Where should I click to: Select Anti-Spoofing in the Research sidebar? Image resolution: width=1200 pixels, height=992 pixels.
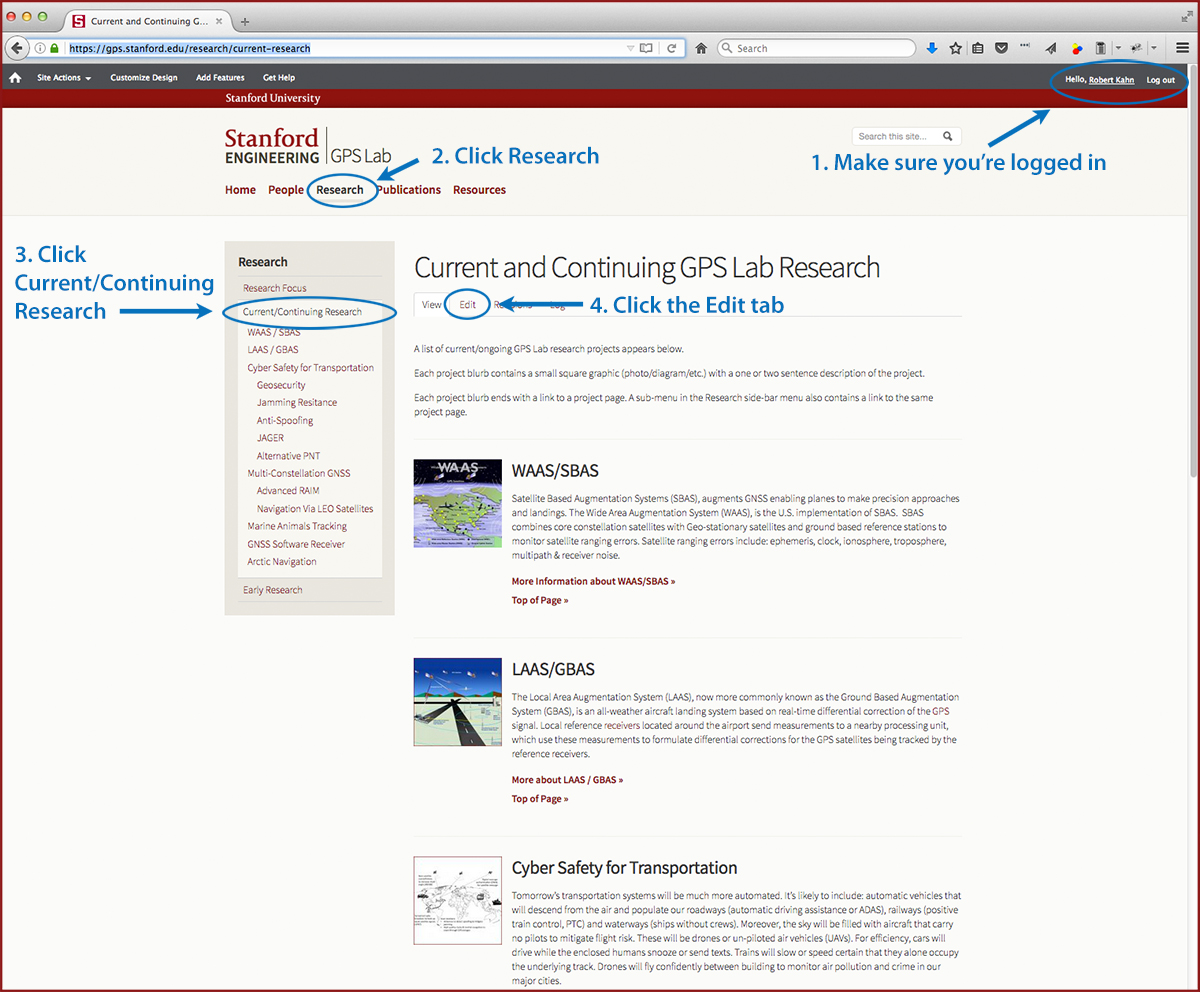(x=285, y=421)
